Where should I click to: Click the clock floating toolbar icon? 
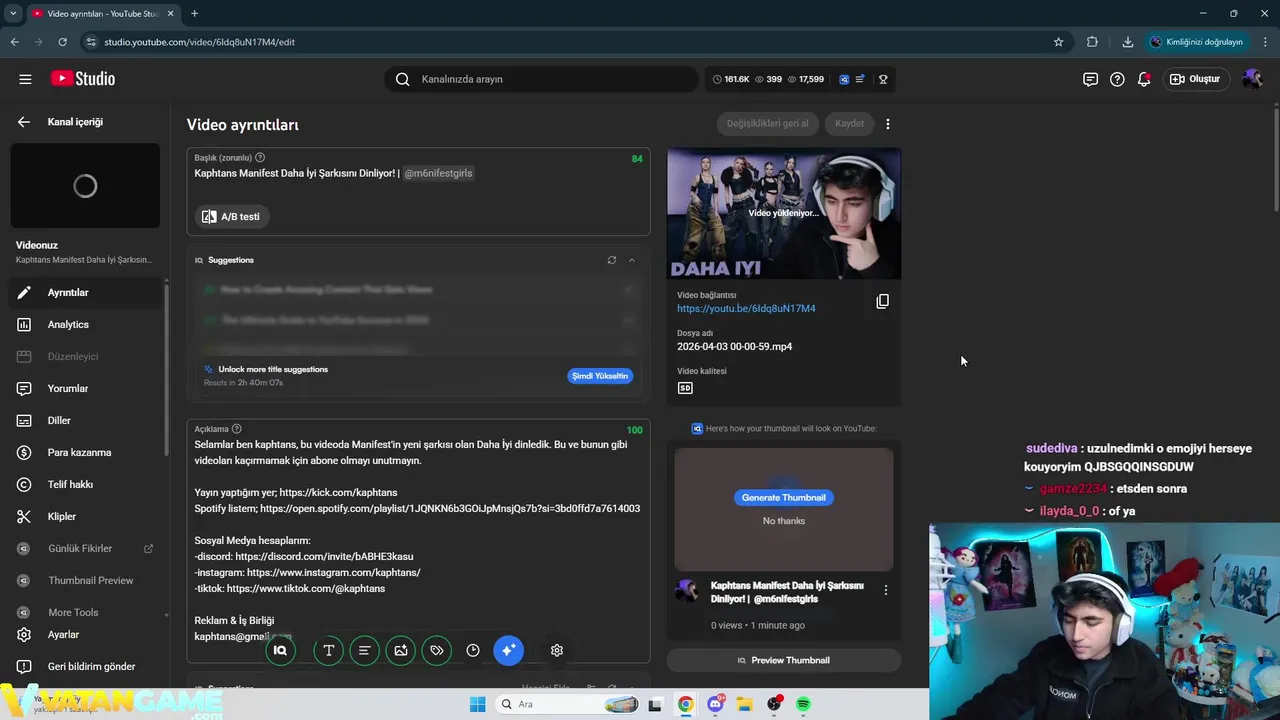tap(473, 651)
